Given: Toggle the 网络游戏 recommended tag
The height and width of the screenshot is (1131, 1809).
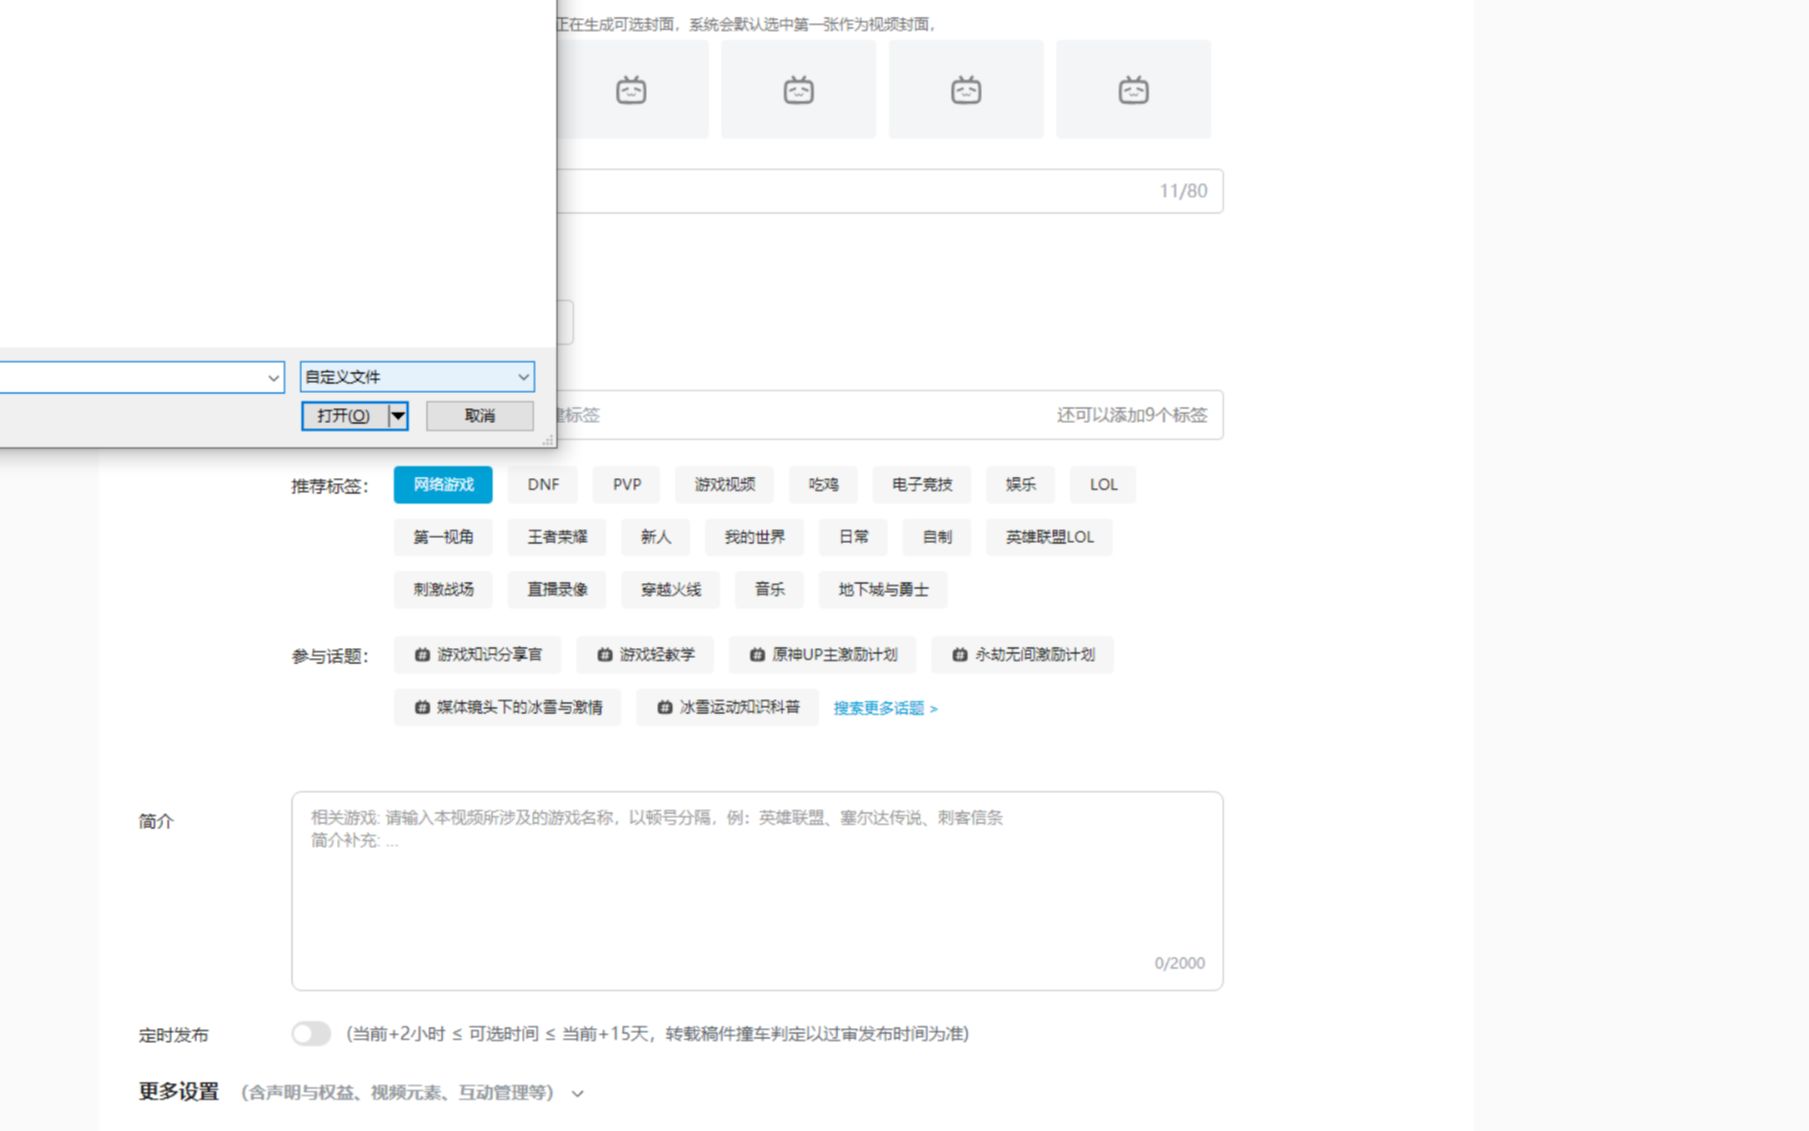Looking at the screenshot, I should coord(443,485).
